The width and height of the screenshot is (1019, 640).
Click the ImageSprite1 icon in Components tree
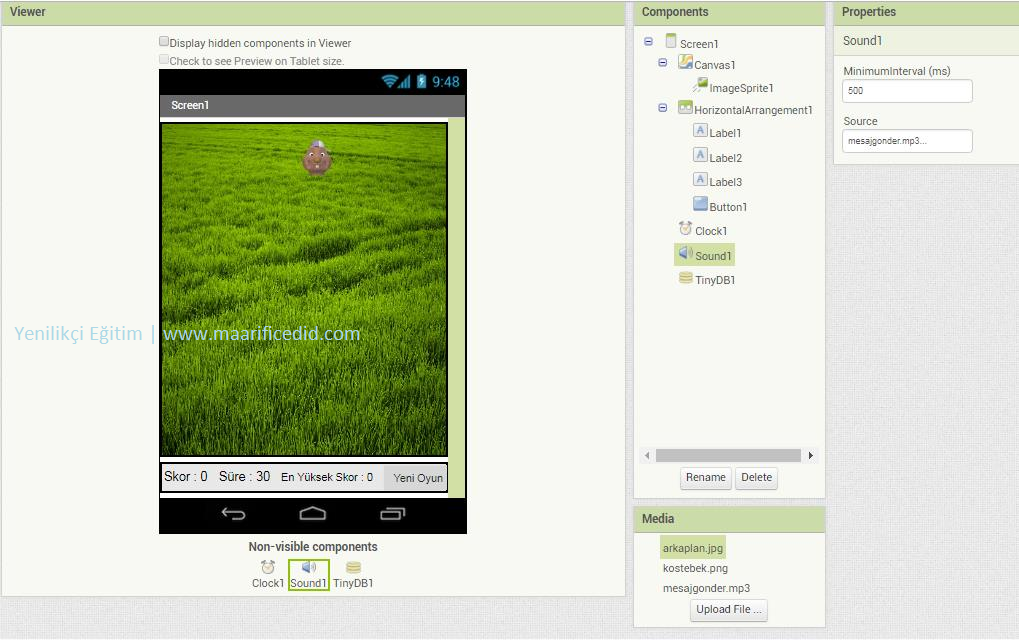coord(700,85)
